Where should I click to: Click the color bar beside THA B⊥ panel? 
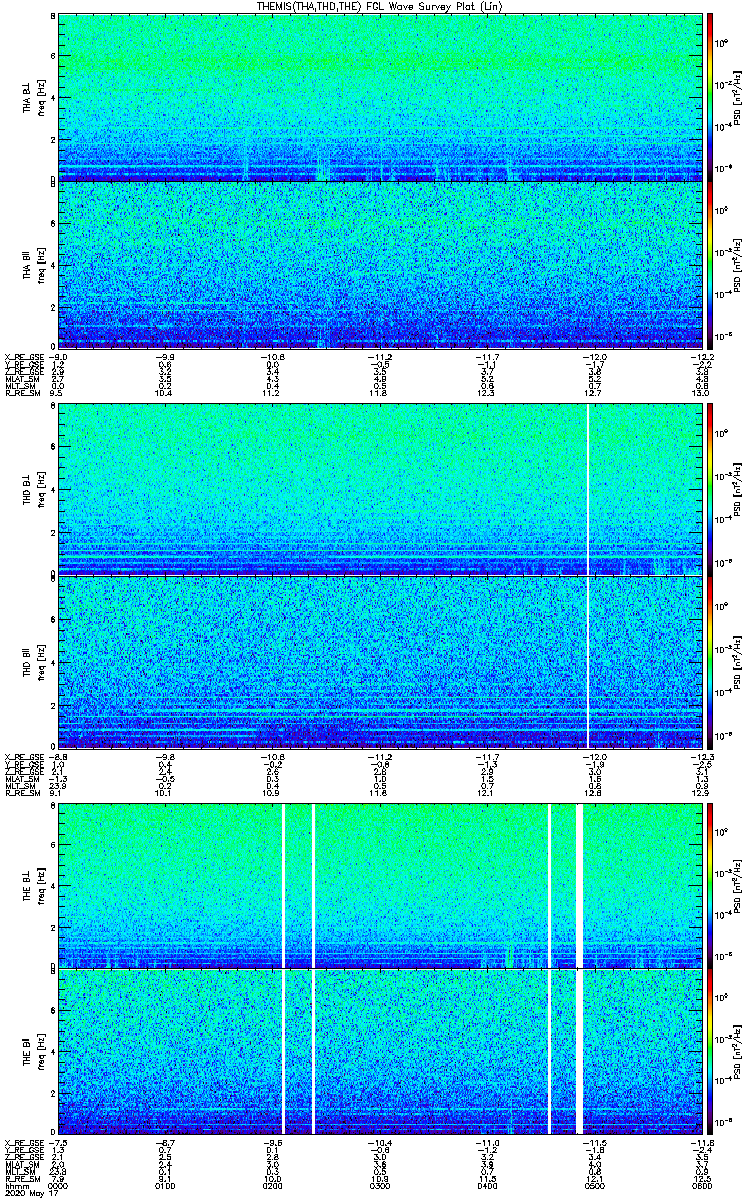[x=711, y=97]
